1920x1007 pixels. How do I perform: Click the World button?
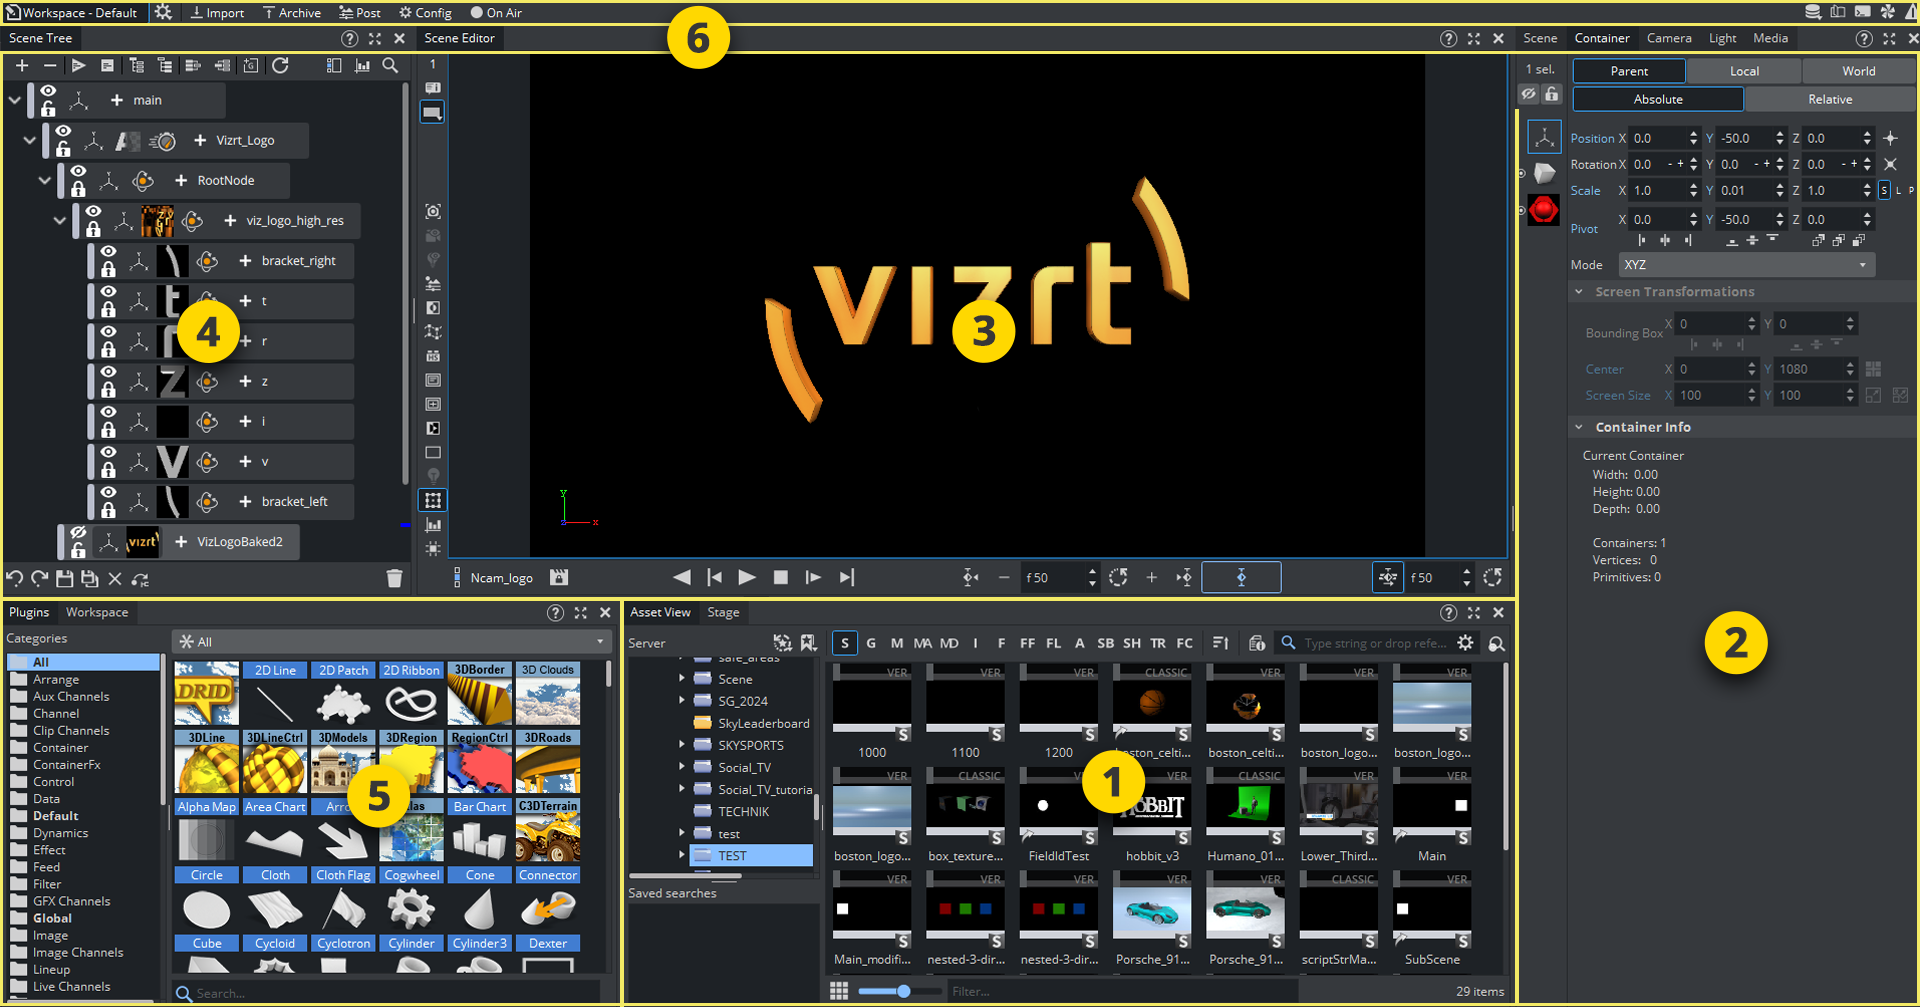coord(1858,71)
